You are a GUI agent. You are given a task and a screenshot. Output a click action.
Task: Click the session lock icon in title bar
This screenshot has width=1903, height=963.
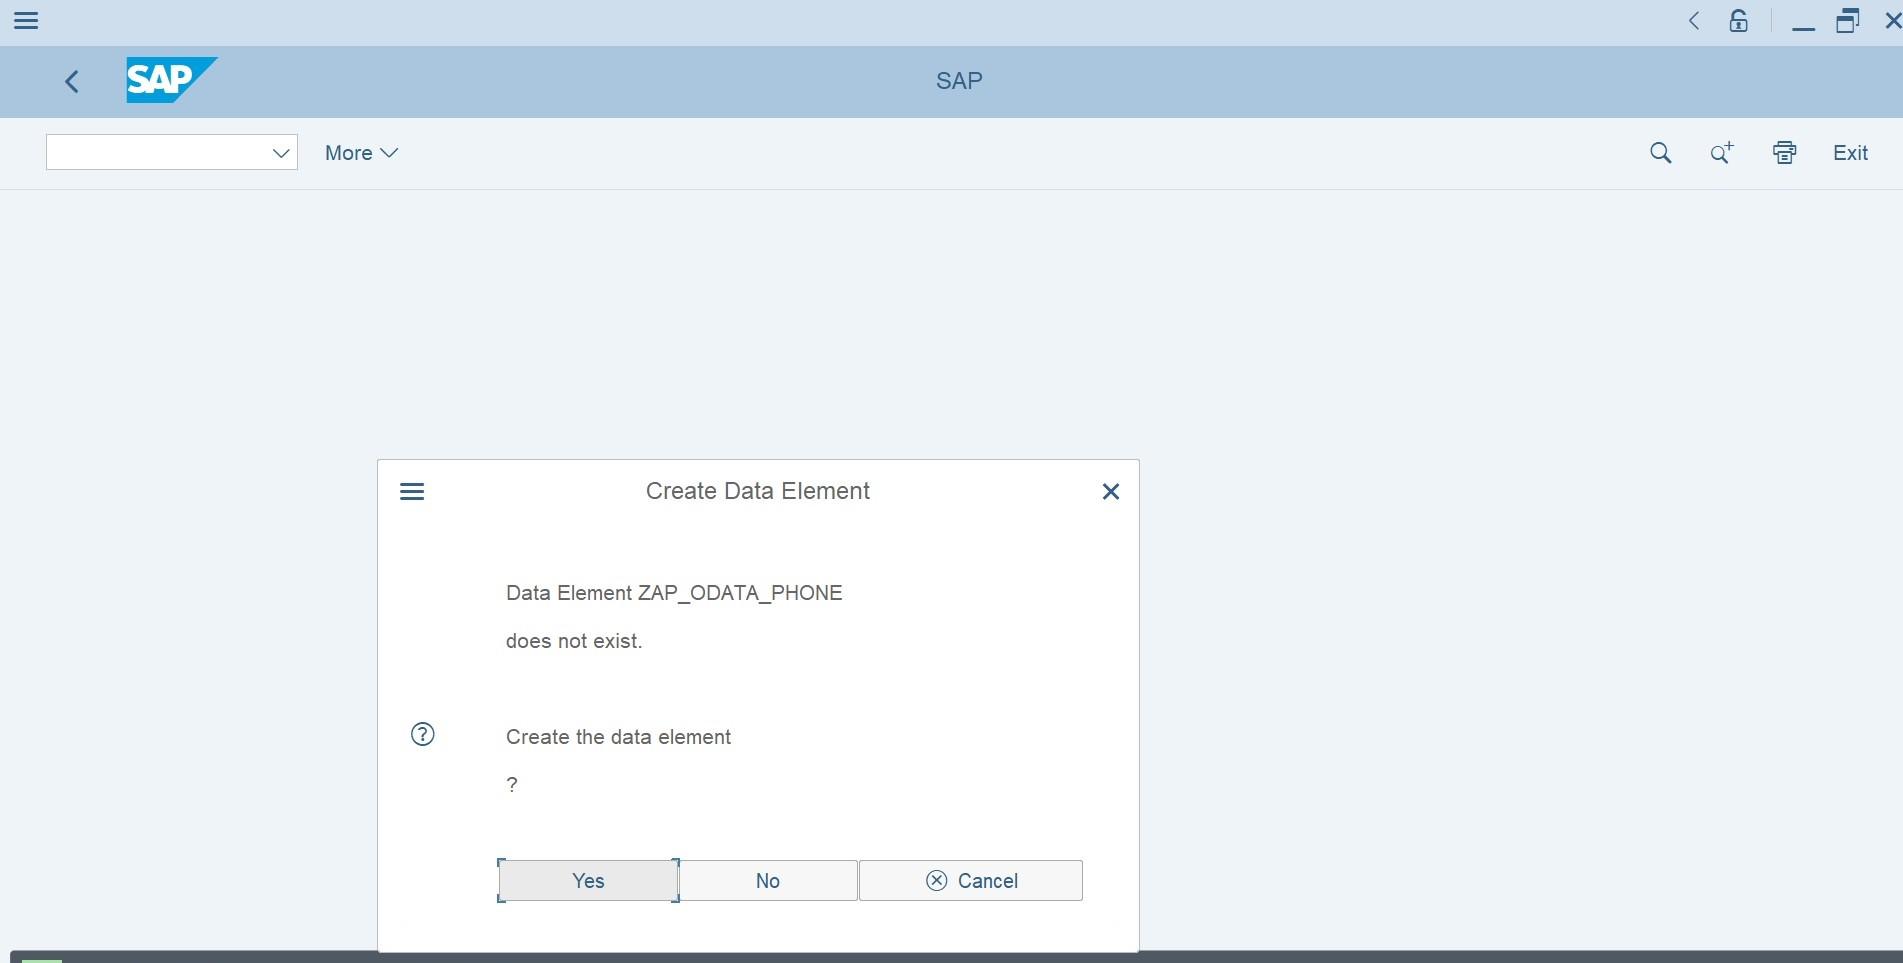1738,20
